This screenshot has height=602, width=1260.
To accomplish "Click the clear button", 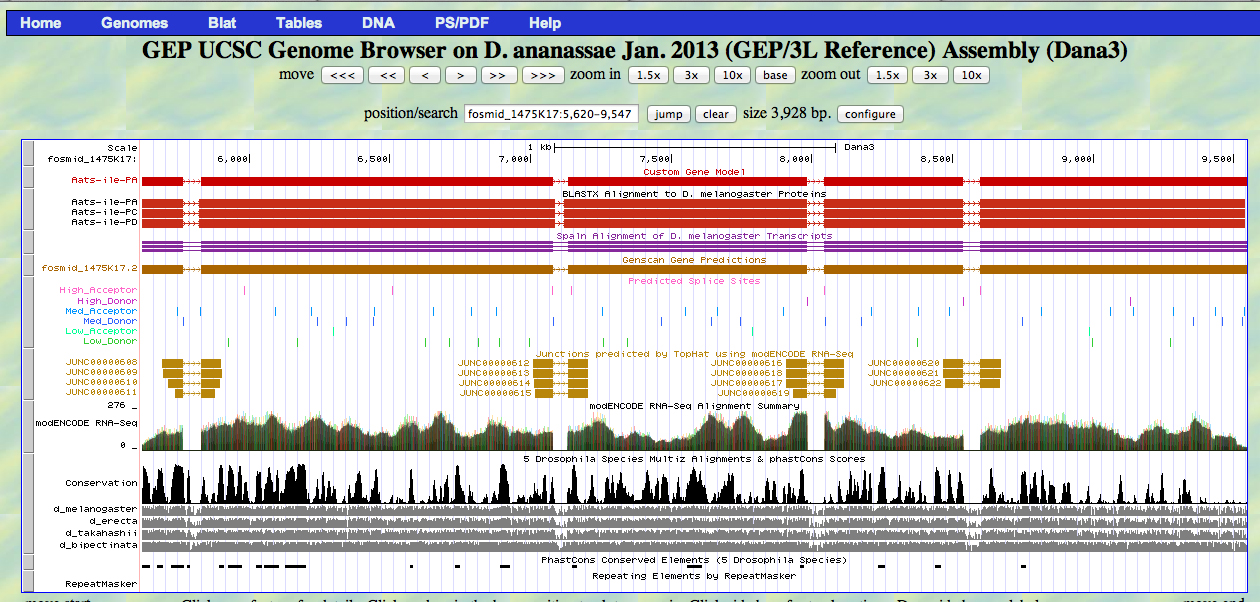I will click(716, 114).
